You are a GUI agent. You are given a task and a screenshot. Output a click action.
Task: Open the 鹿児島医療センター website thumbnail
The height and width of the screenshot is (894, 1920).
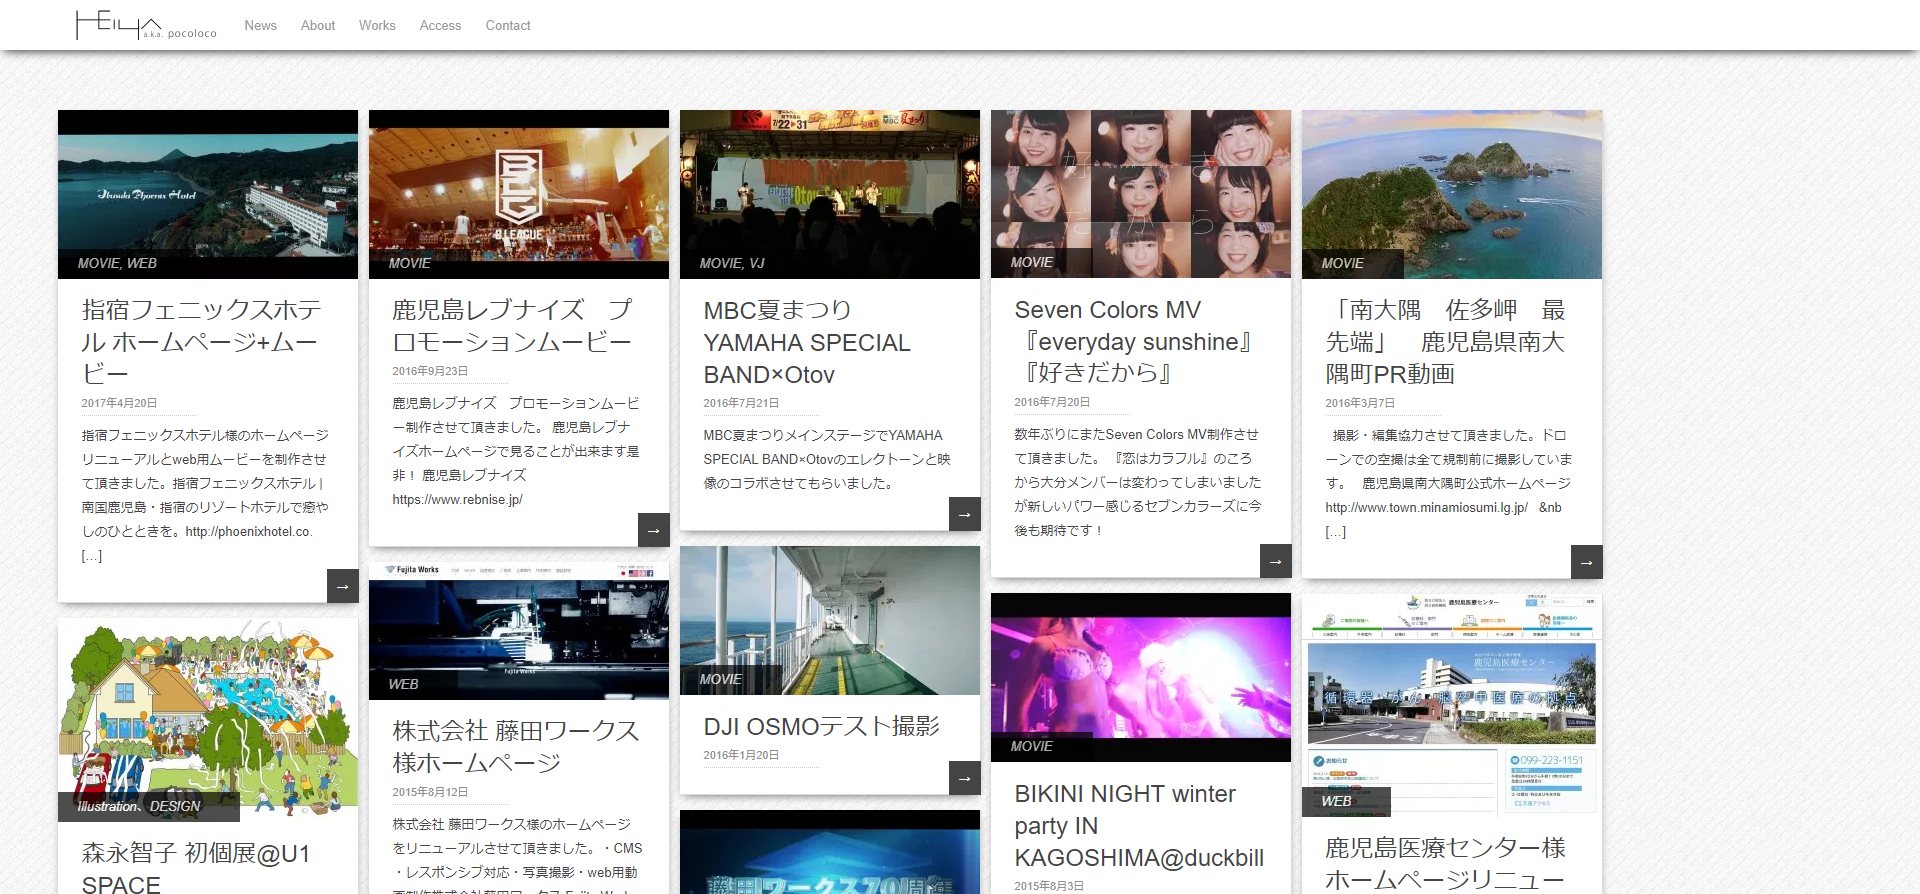click(x=1452, y=705)
